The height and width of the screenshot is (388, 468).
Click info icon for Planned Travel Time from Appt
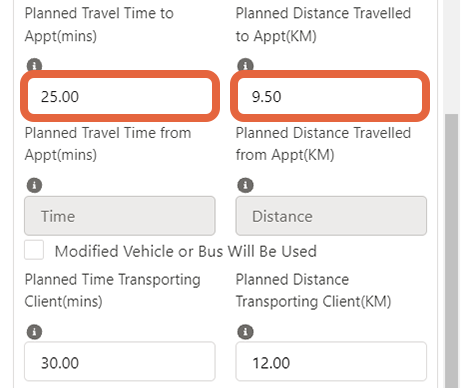(34, 185)
